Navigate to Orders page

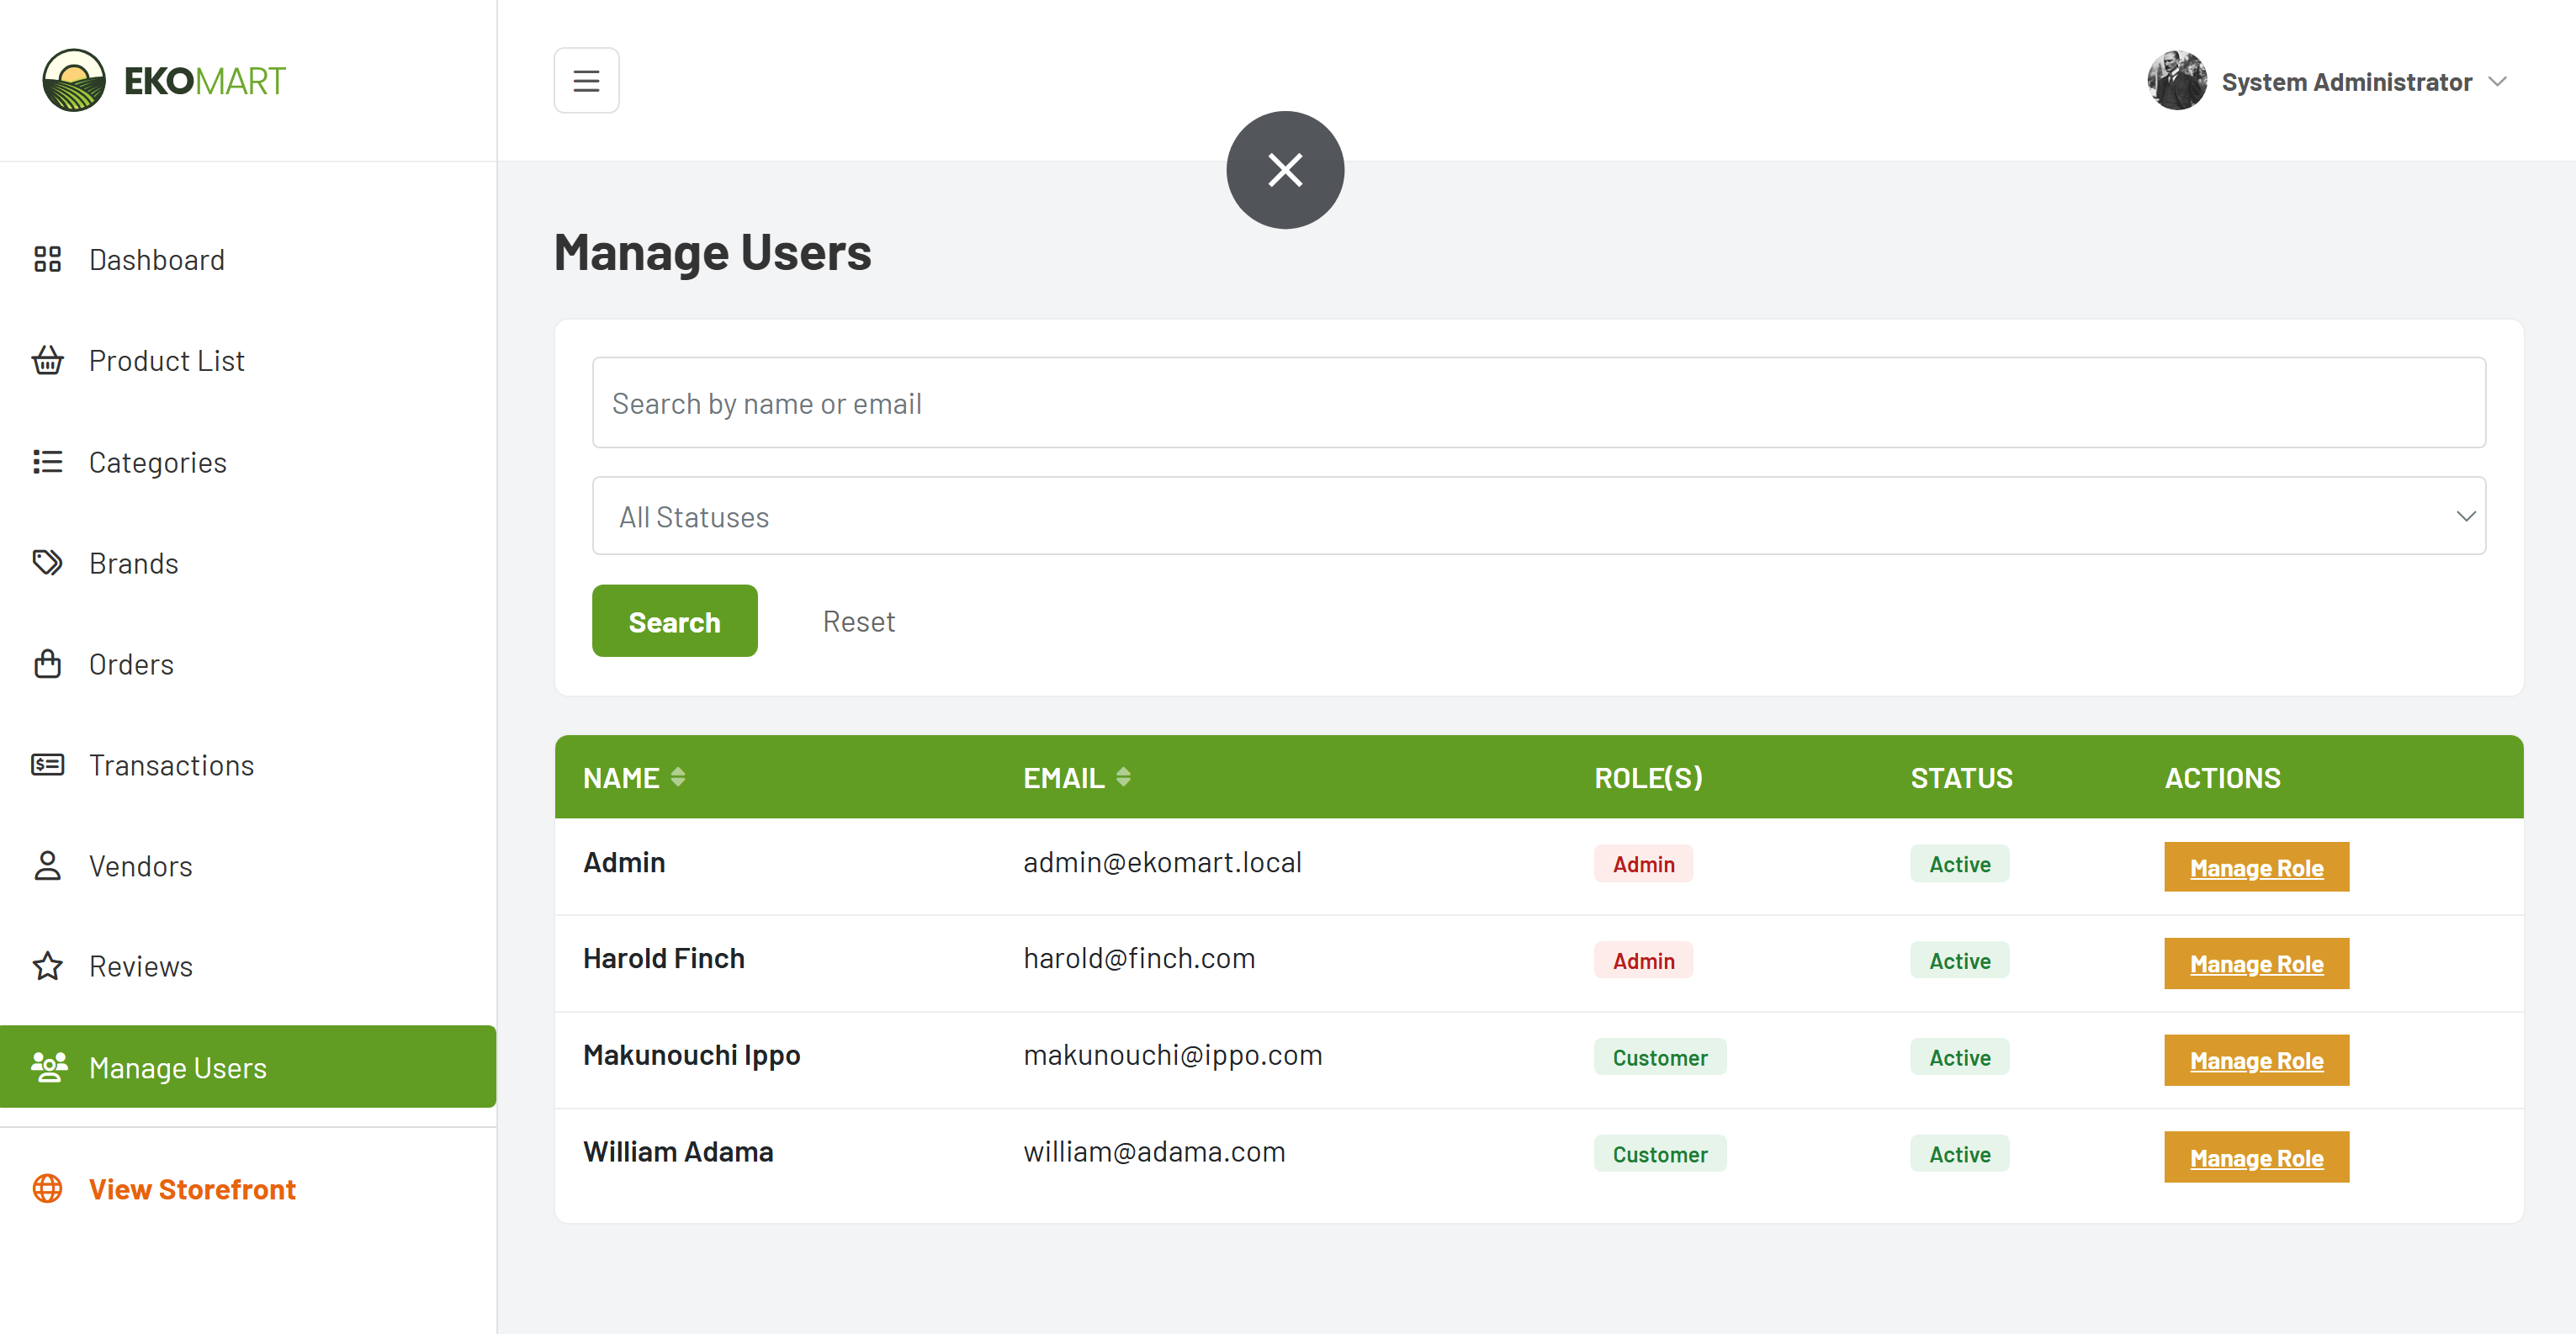pos(248,664)
